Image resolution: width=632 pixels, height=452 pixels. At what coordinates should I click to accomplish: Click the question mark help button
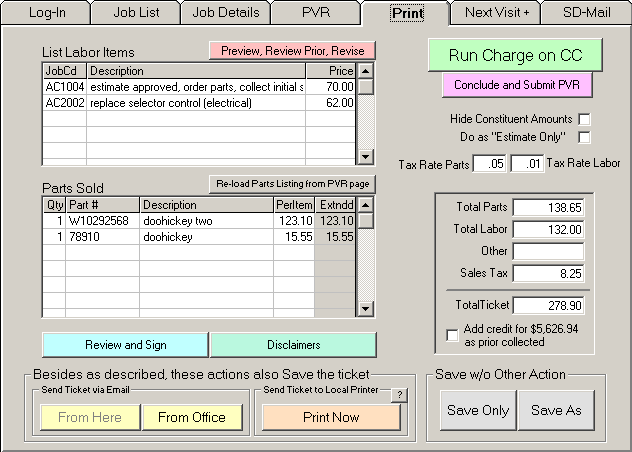click(x=397, y=395)
